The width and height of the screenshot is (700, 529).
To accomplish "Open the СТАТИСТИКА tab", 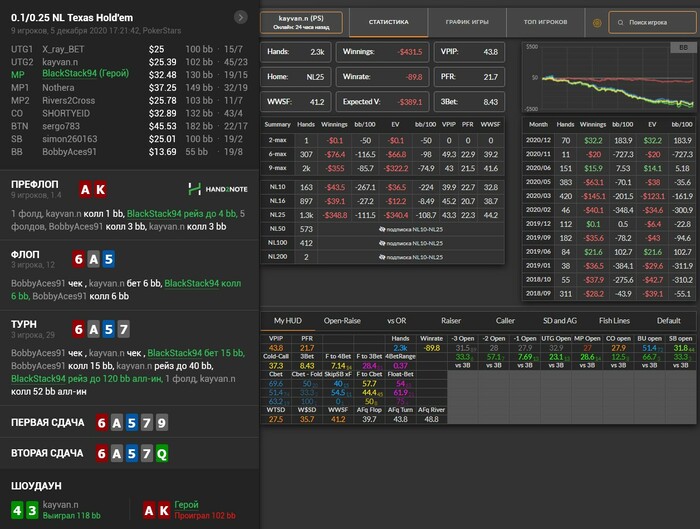I will click(x=388, y=22).
